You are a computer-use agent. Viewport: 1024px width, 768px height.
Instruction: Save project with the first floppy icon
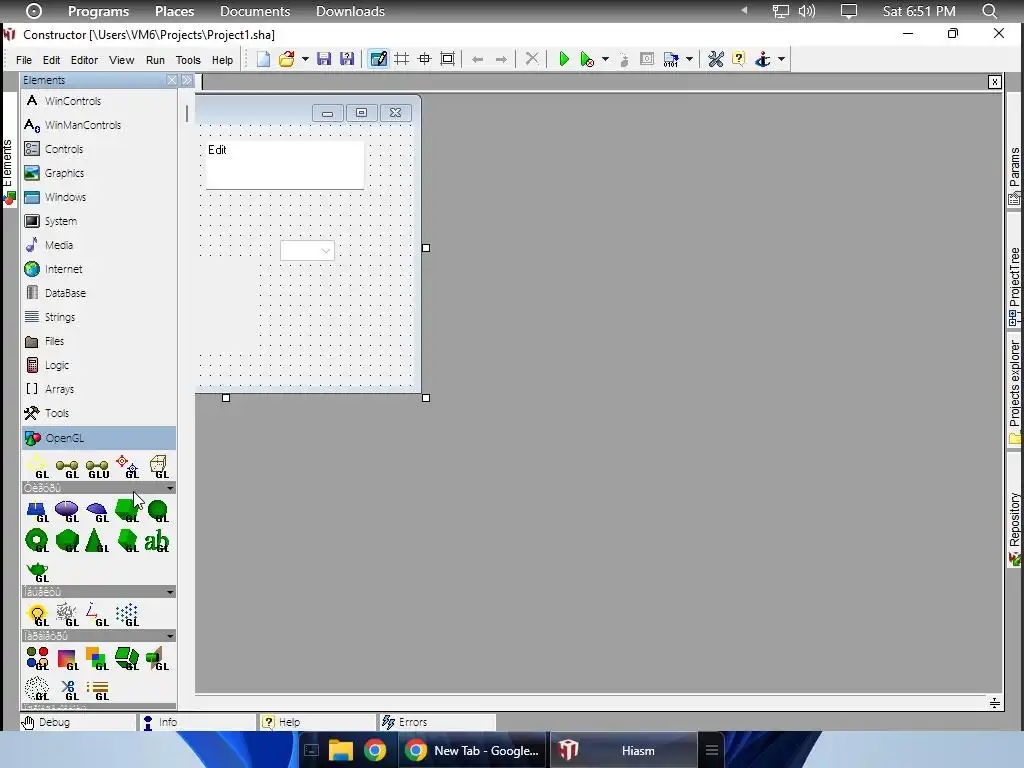(324, 59)
